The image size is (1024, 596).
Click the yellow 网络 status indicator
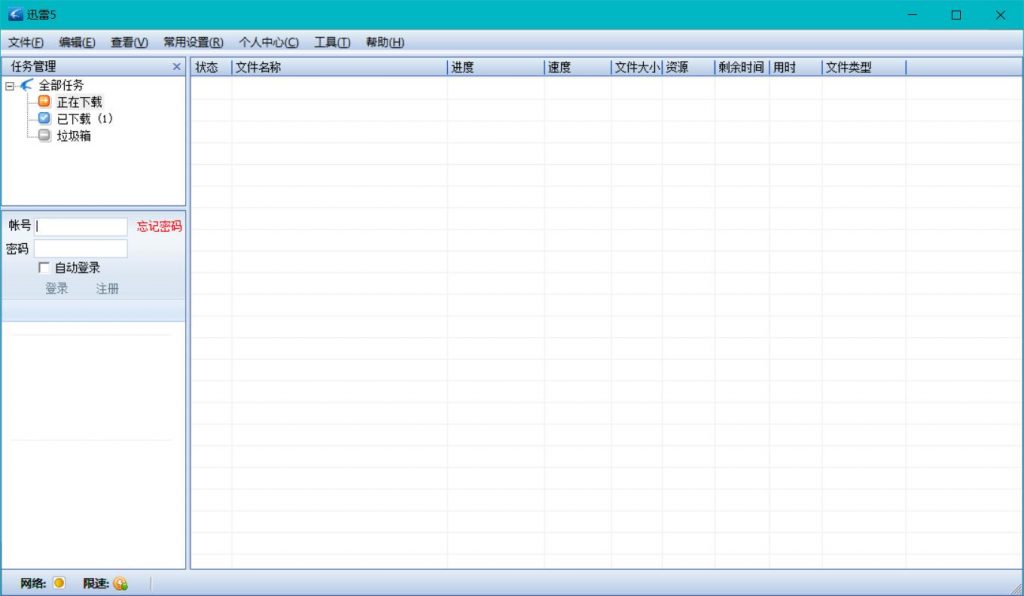tap(59, 583)
